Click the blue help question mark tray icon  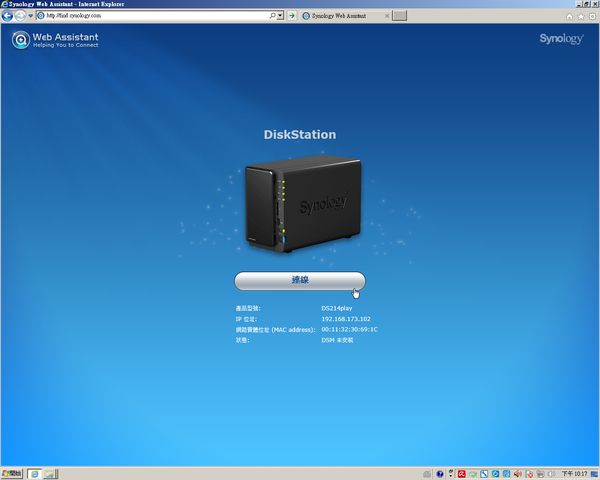439,473
